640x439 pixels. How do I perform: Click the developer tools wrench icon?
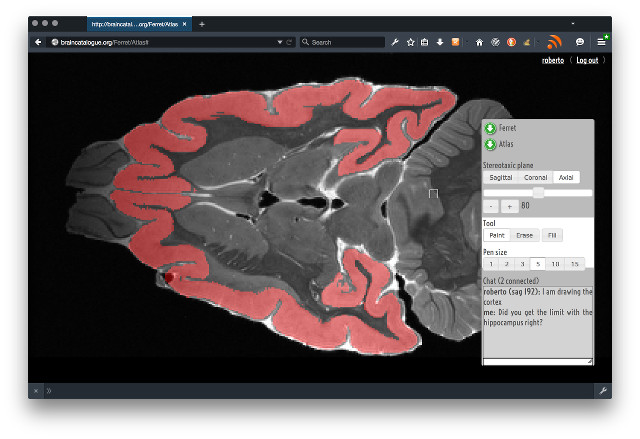395,42
